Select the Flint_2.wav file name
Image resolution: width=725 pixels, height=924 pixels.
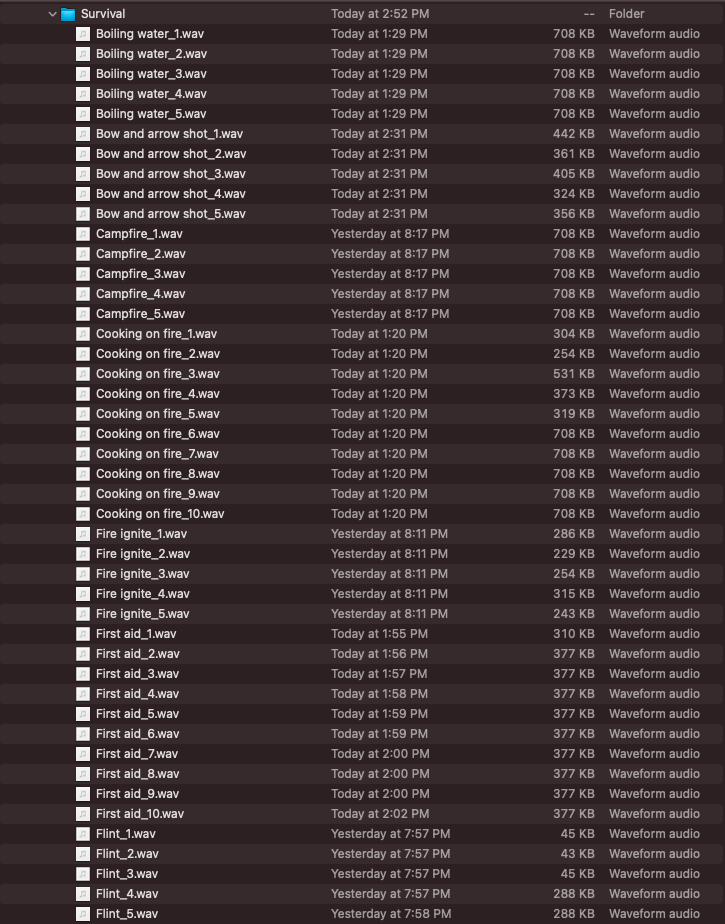click(x=127, y=854)
